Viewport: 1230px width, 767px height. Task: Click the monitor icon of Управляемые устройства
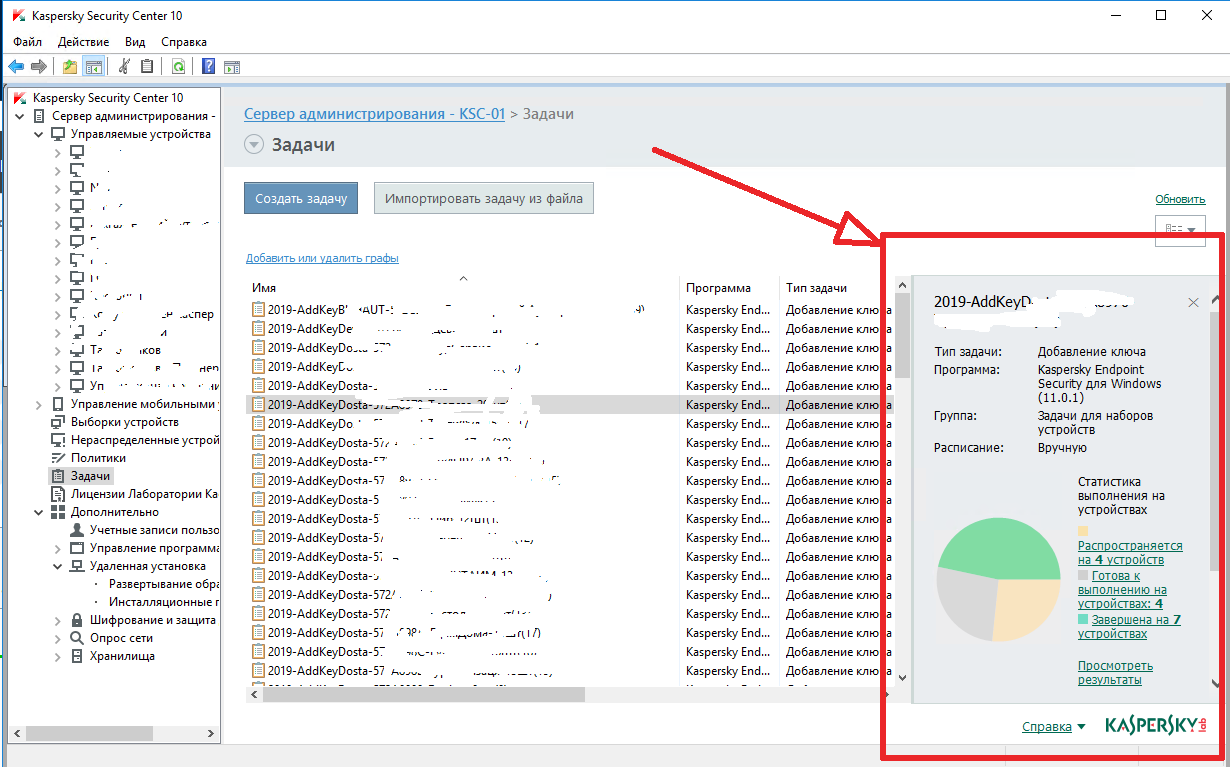click(x=58, y=134)
